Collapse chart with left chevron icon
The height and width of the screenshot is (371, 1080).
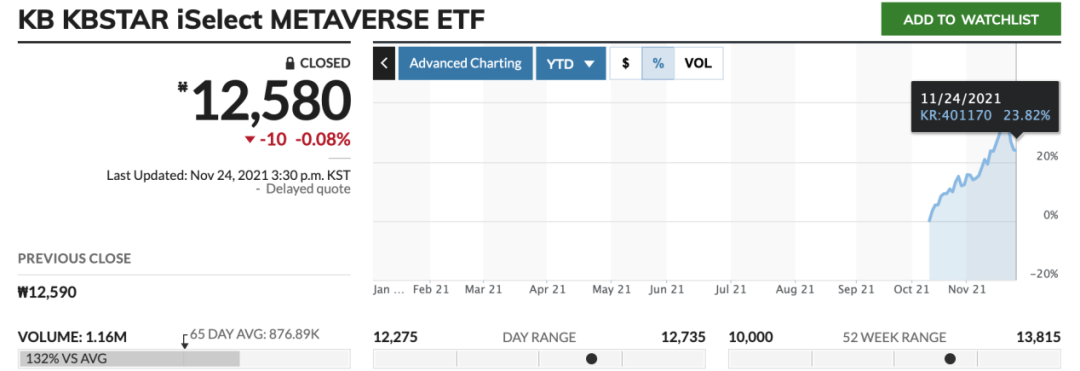384,63
